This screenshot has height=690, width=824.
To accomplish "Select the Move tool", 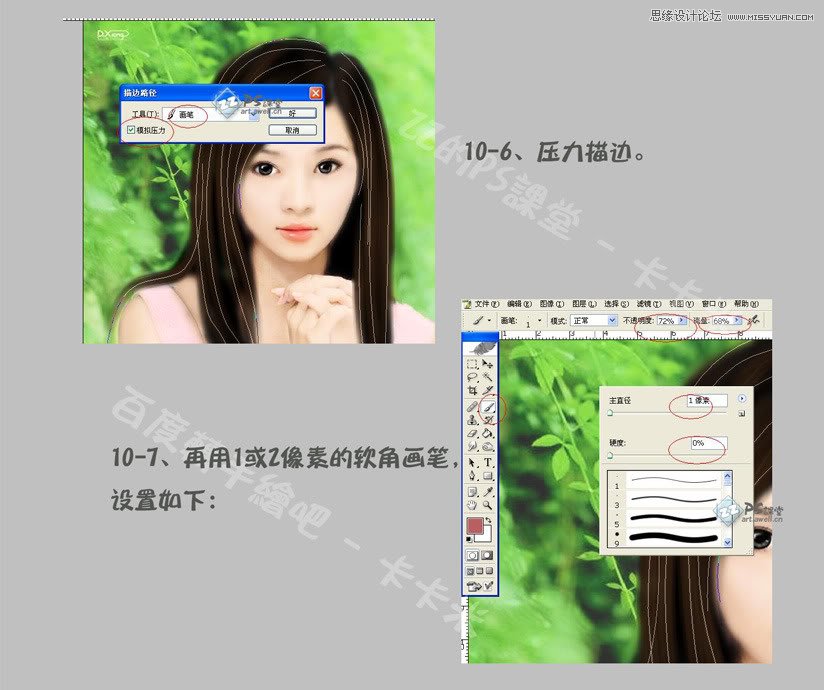I will [x=487, y=363].
